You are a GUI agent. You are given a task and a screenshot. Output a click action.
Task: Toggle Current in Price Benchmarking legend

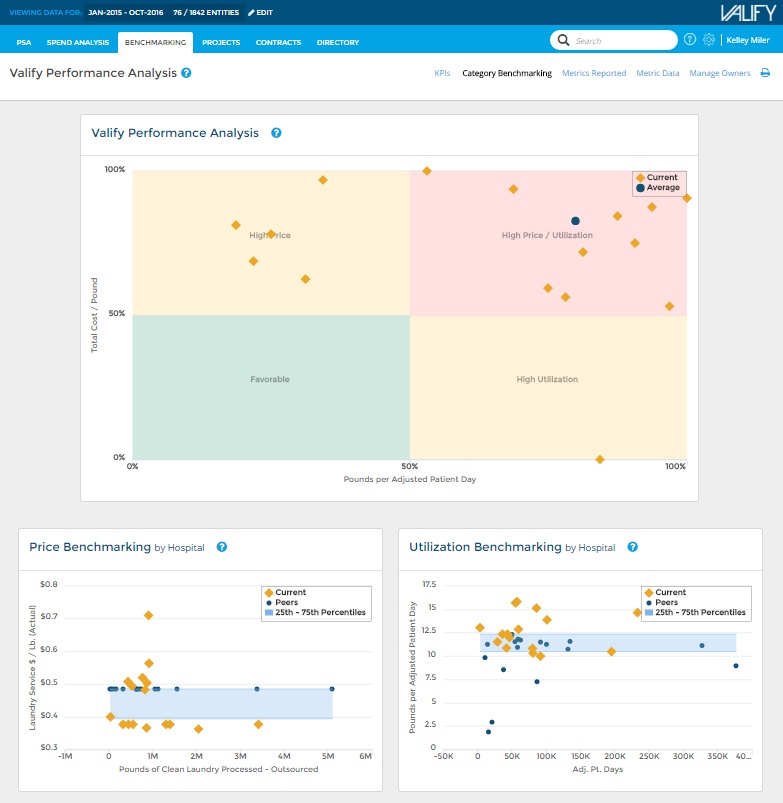tap(285, 592)
